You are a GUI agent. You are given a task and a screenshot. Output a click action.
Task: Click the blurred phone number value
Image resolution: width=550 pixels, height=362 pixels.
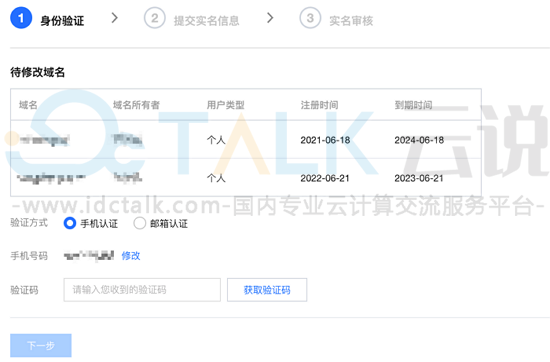pyautogui.click(x=89, y=256)
